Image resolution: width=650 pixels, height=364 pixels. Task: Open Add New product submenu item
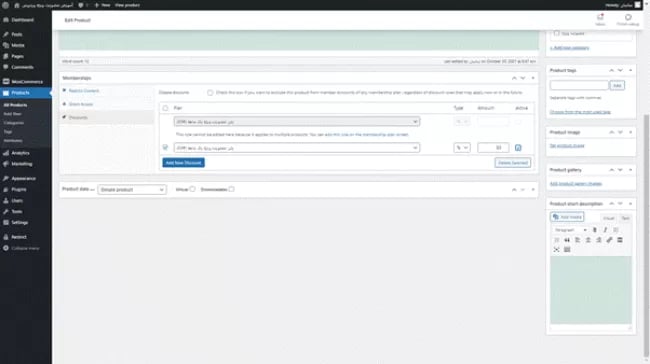click(x=12, y=114)
